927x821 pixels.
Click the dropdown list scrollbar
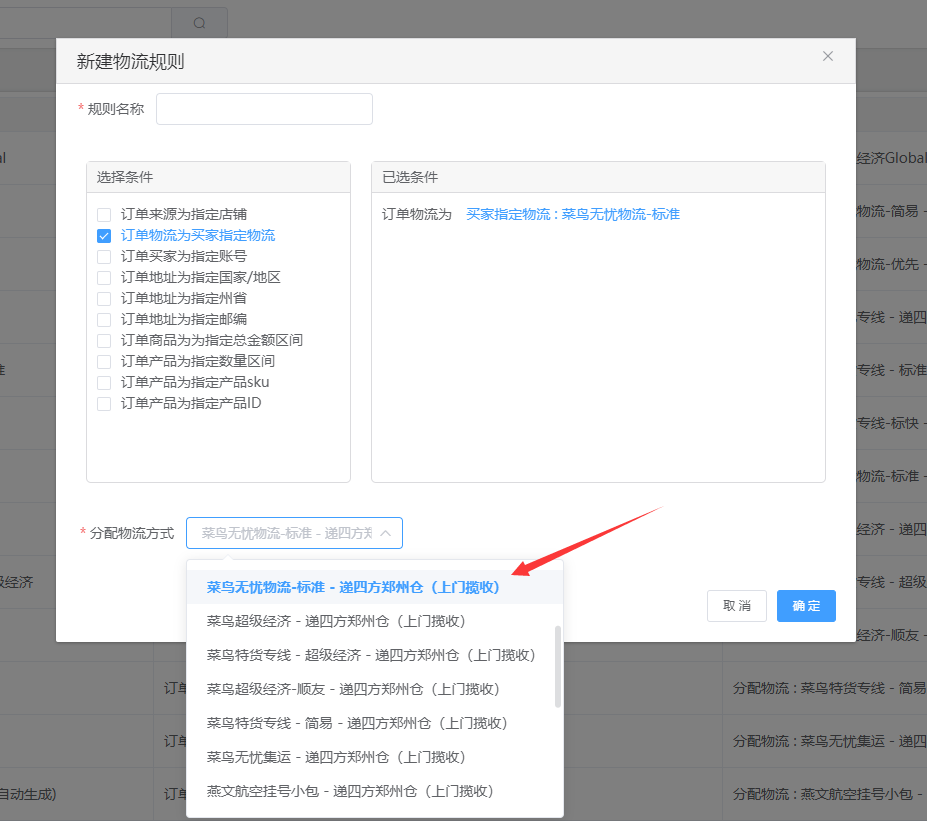click(x=558, y=666)
